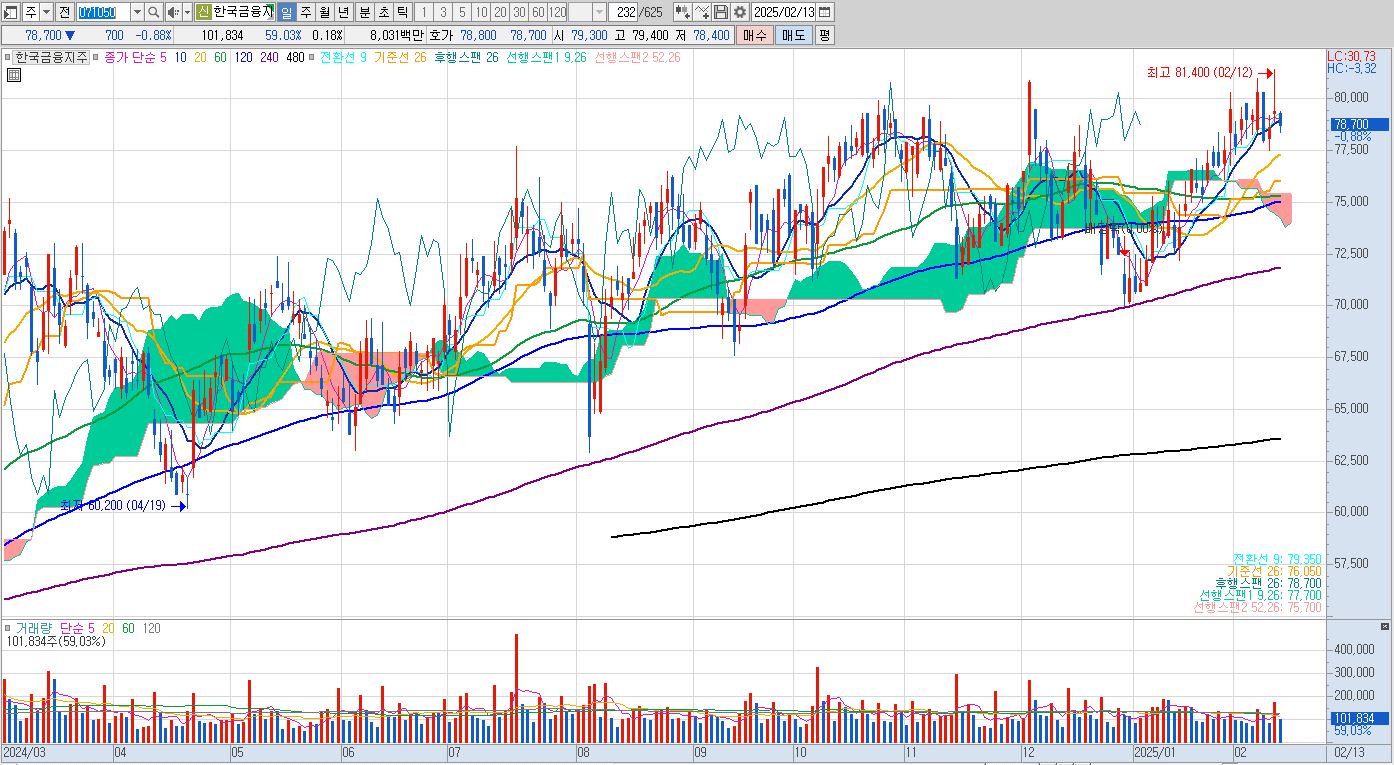Select the minute 분 period toggle
1394x765 pixels.
(364, 12)
